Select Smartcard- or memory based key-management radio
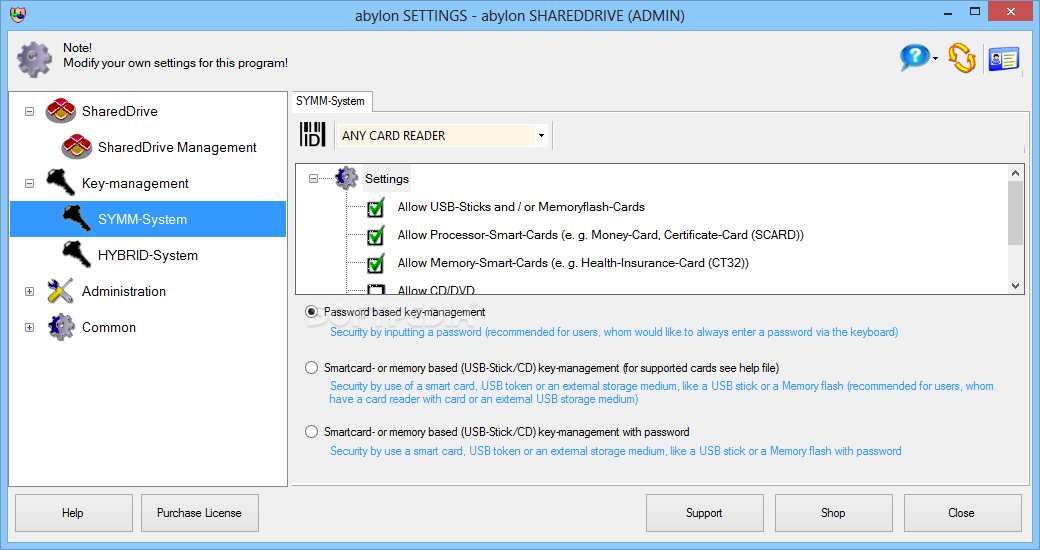 [311, 367]
